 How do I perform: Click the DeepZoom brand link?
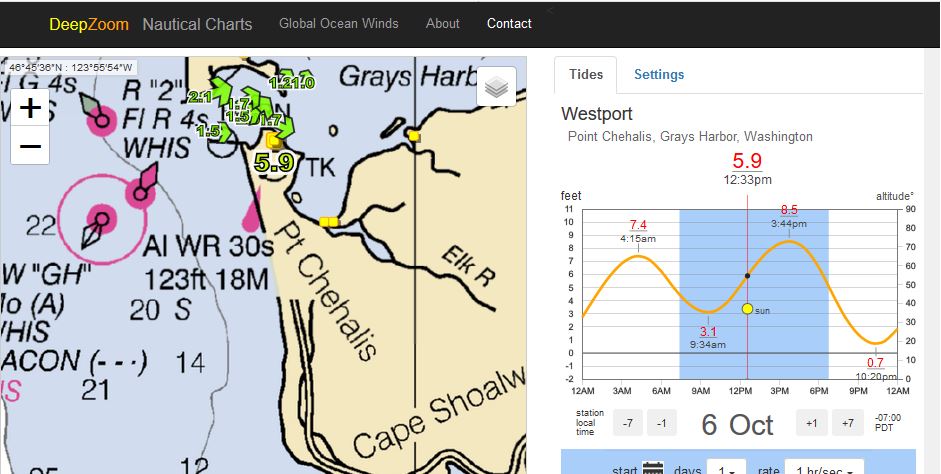click(89, 23)
